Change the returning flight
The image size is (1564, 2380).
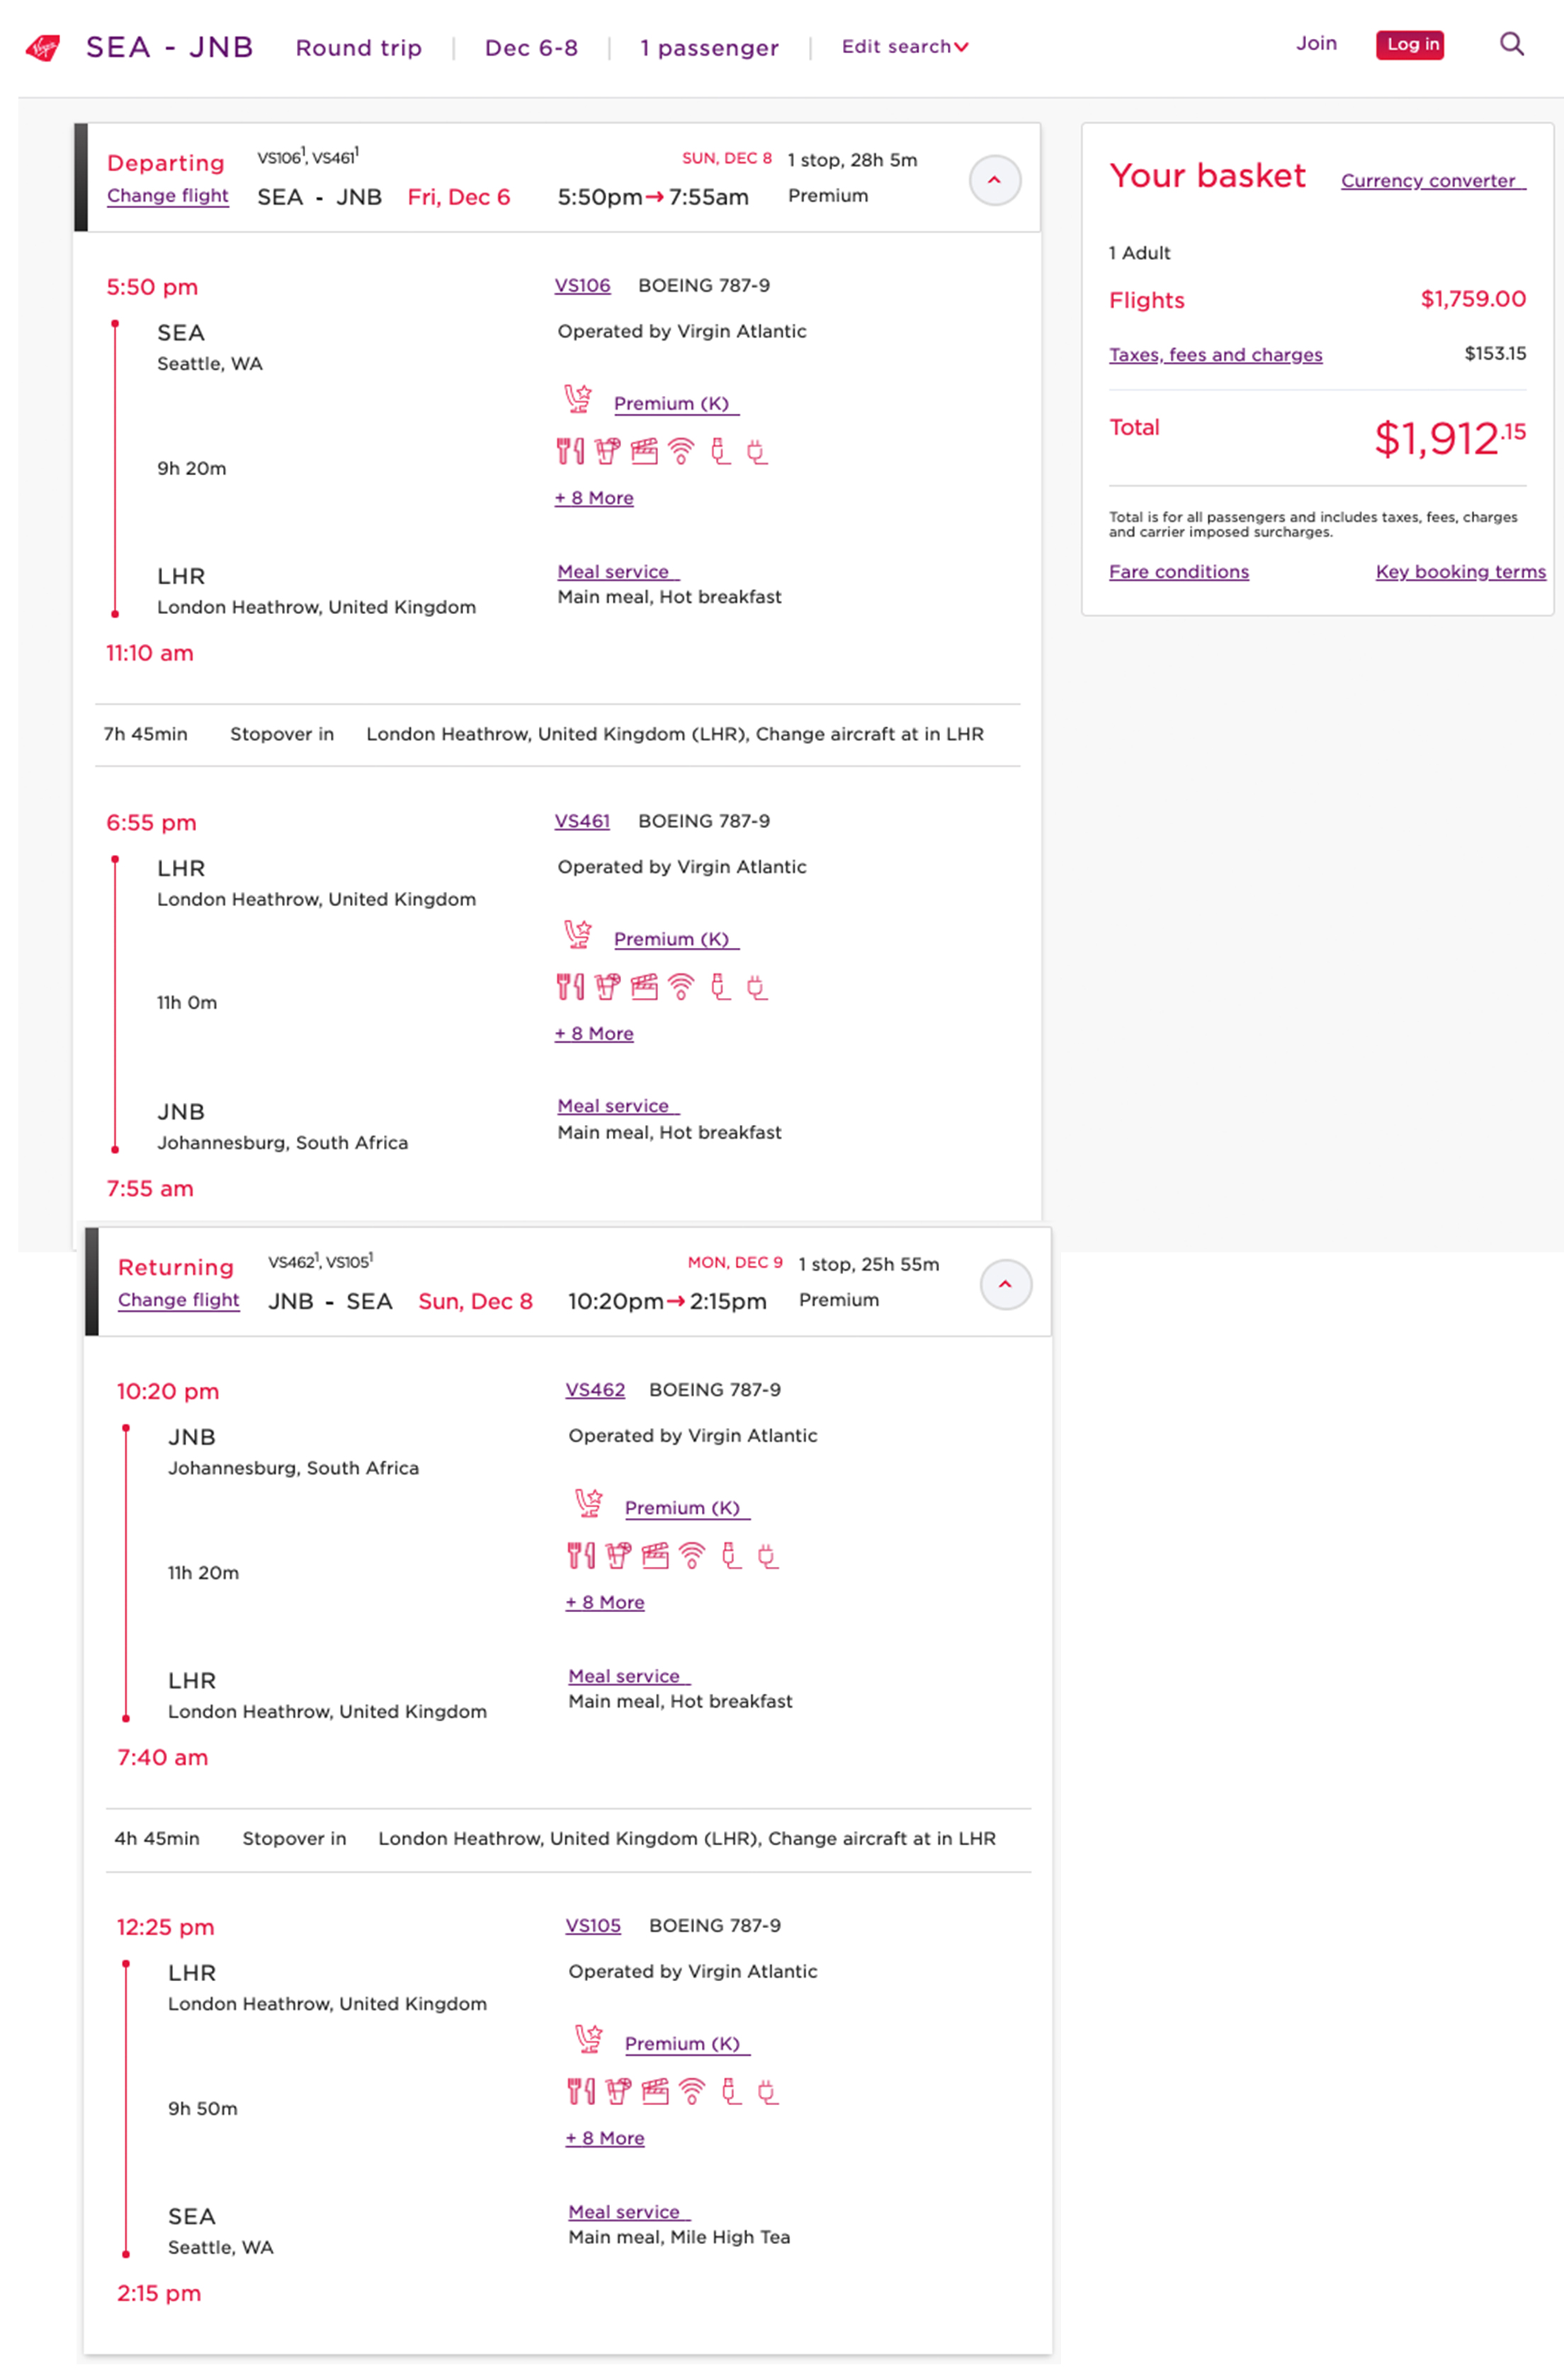pyautogui.click(x=179, y=1300)
